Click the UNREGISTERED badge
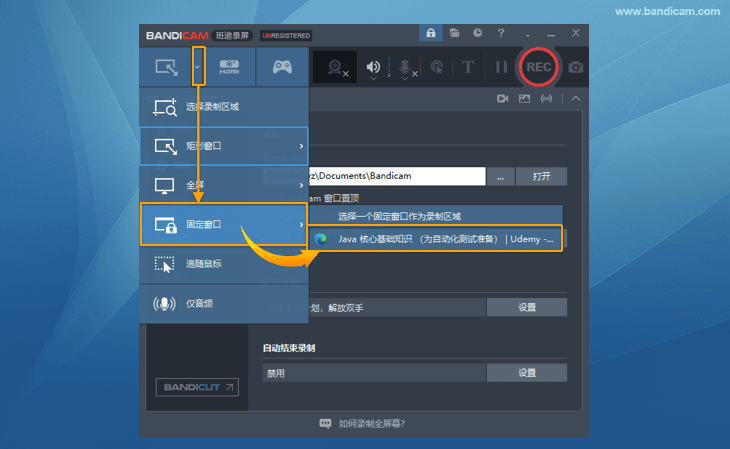This screenshot has height=449, width=730. pyautogui.click(x=286, y=35)
